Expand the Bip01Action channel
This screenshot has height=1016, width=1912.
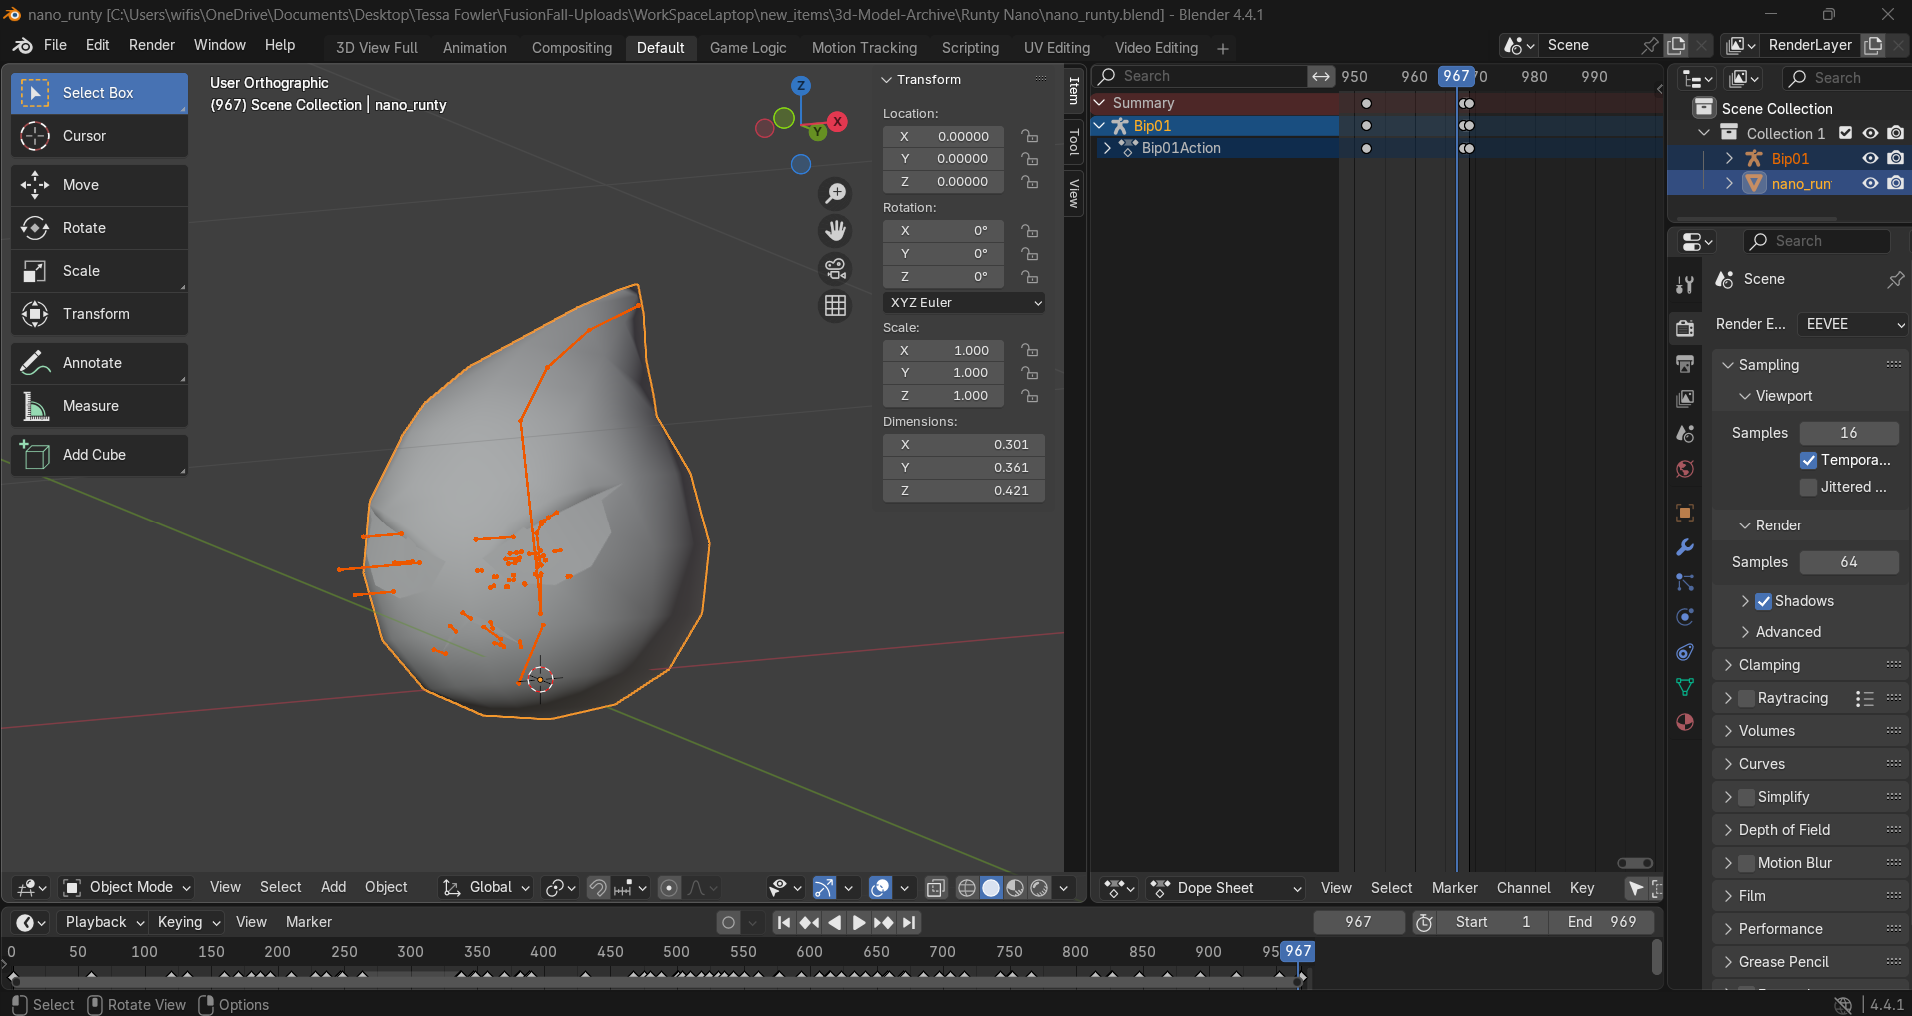1107,148
